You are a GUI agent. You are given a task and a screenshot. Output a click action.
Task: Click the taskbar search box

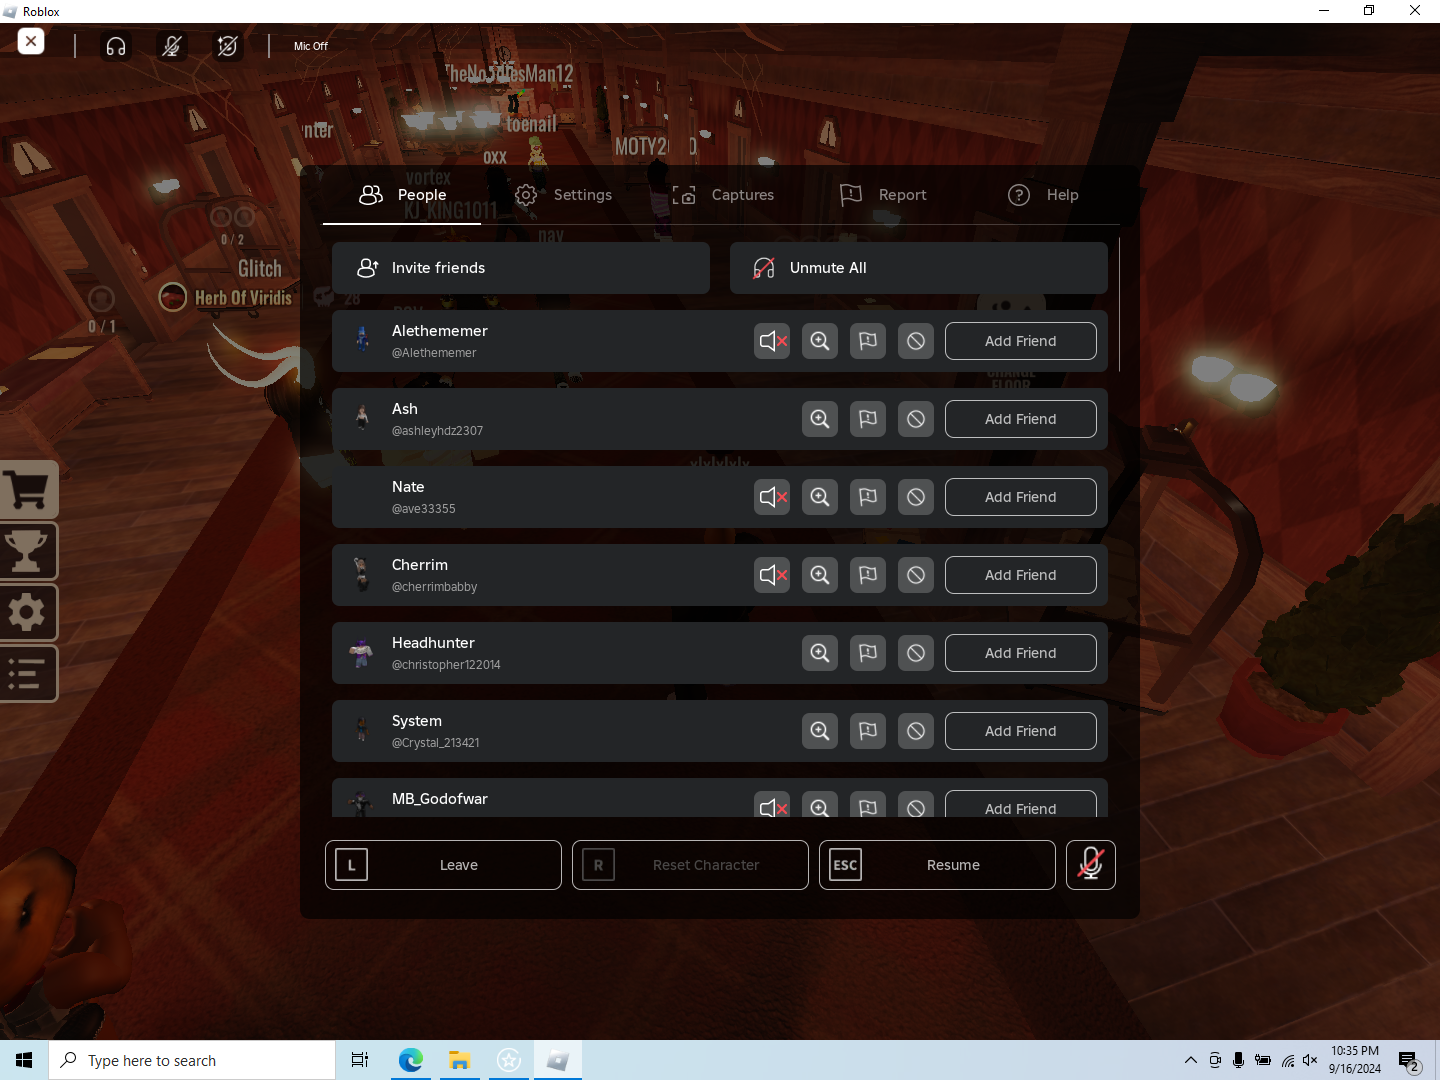(192, 1060)
